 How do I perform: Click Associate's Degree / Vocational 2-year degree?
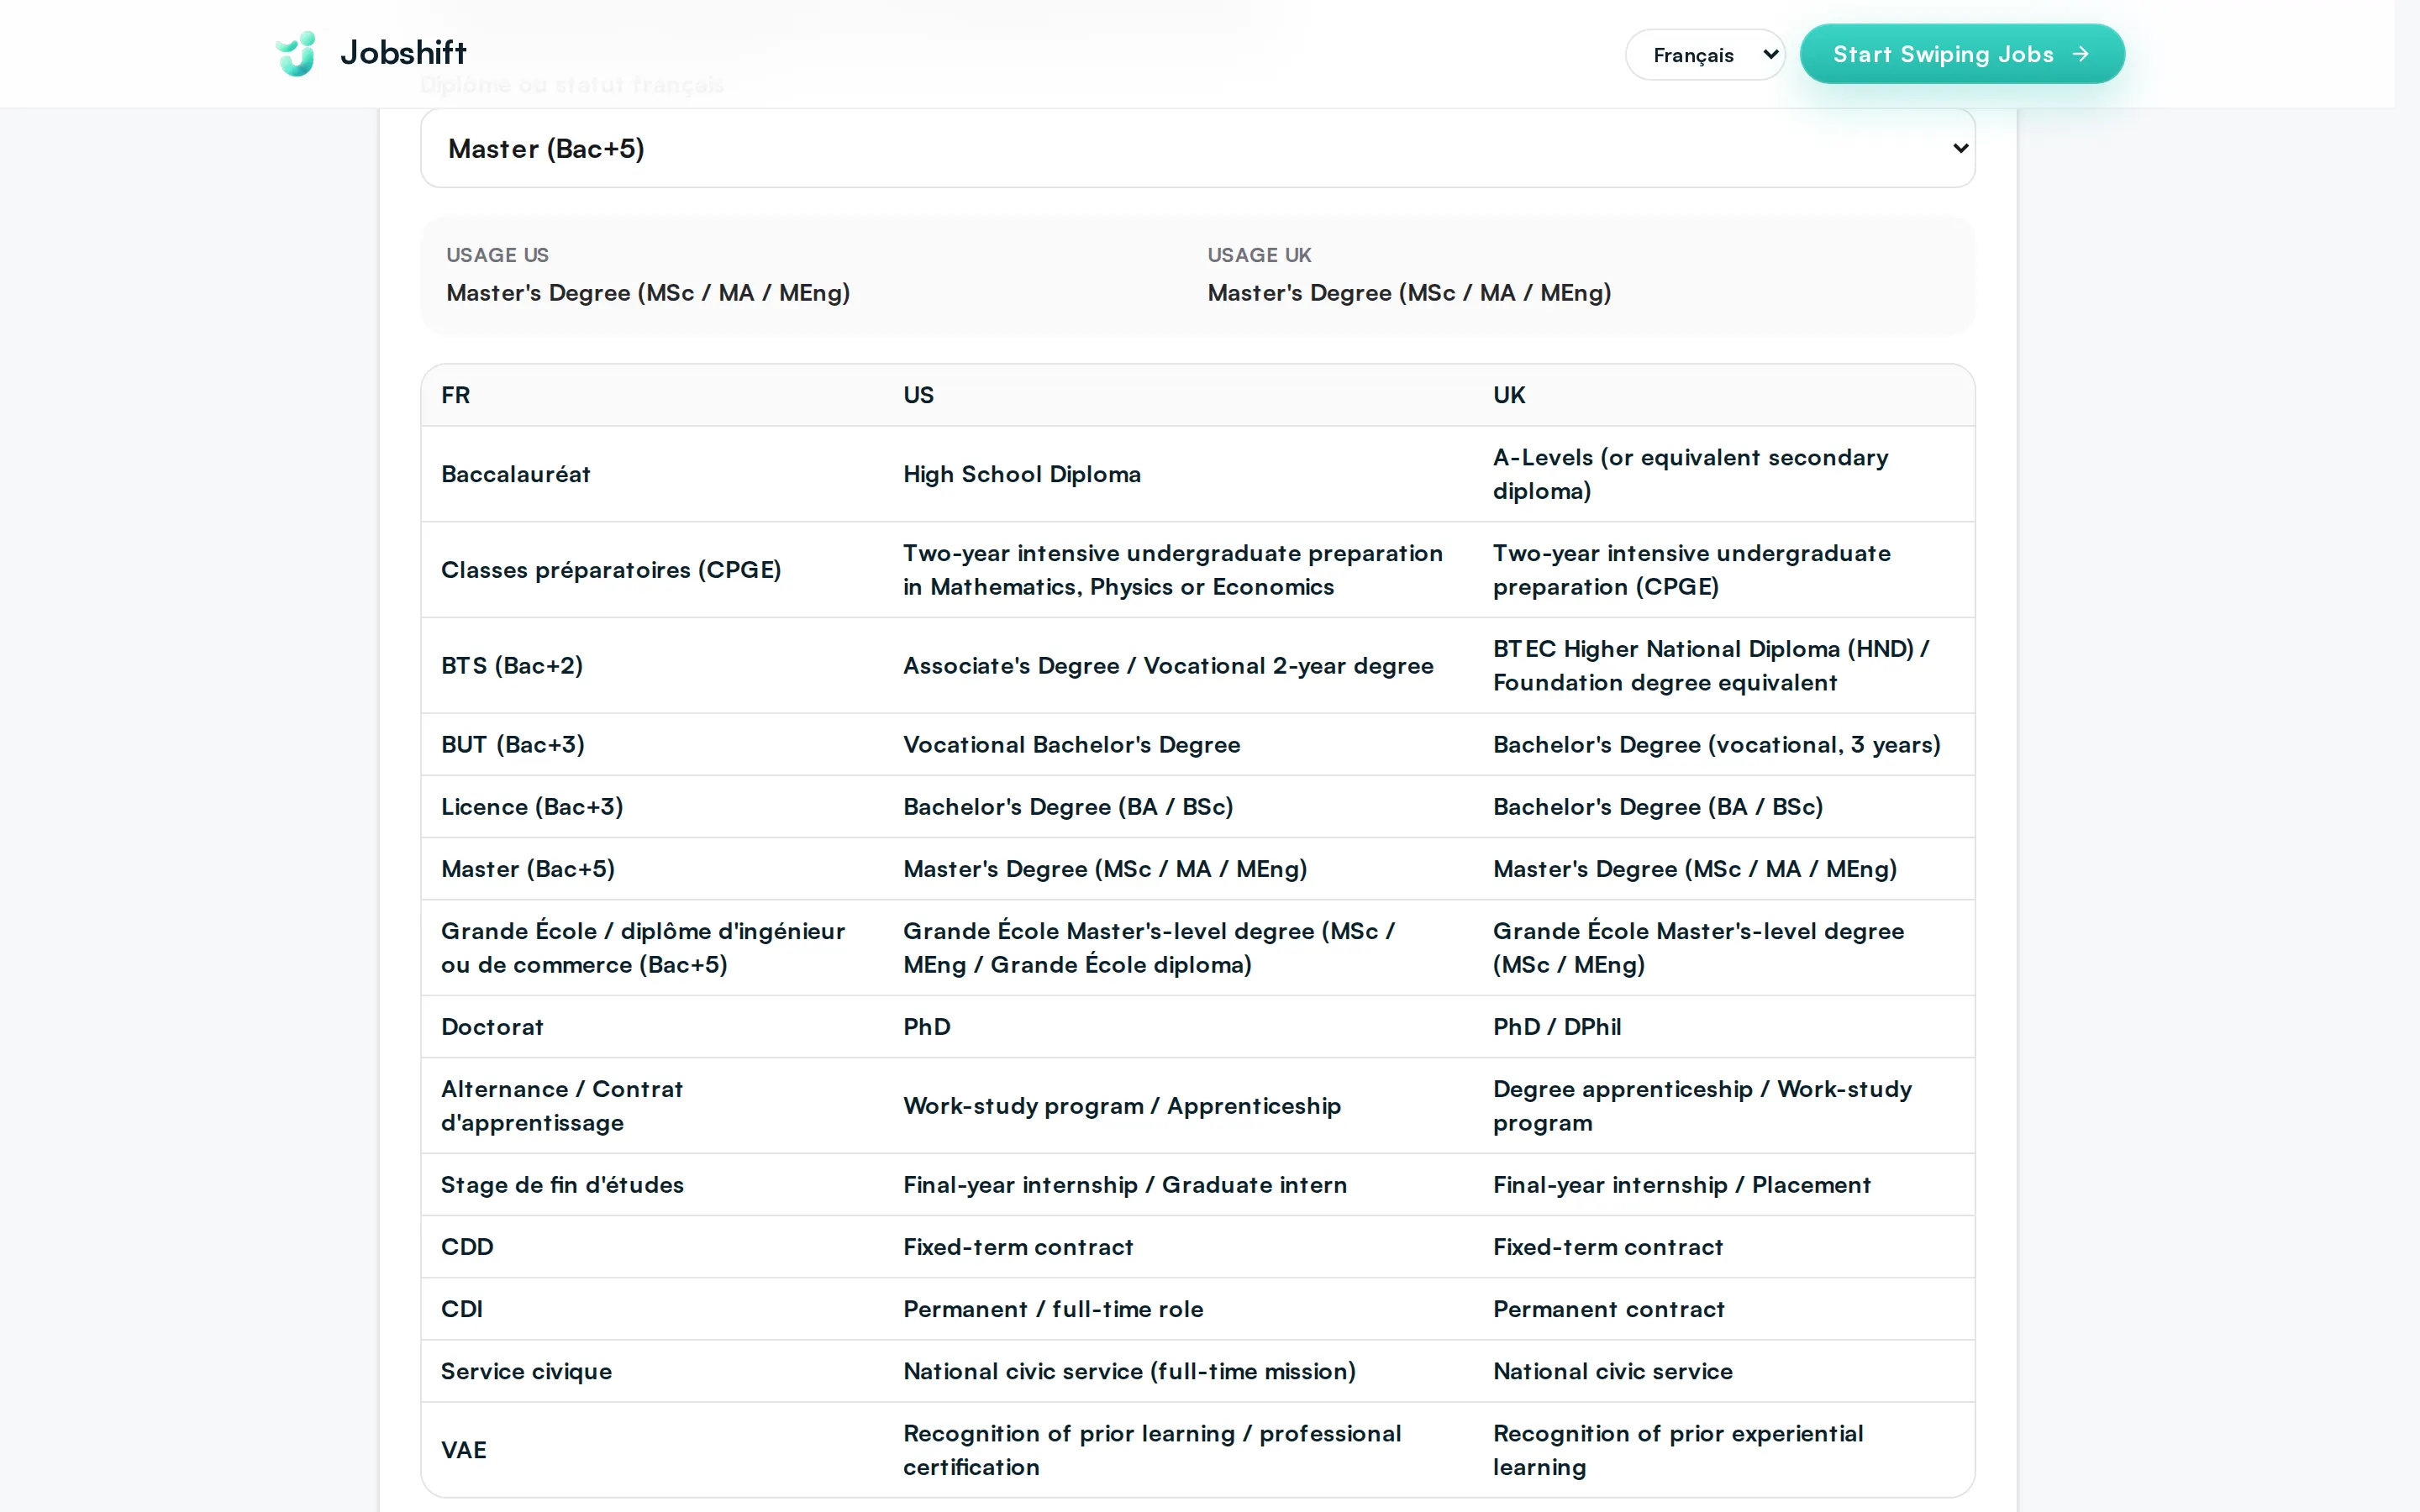1168,666
